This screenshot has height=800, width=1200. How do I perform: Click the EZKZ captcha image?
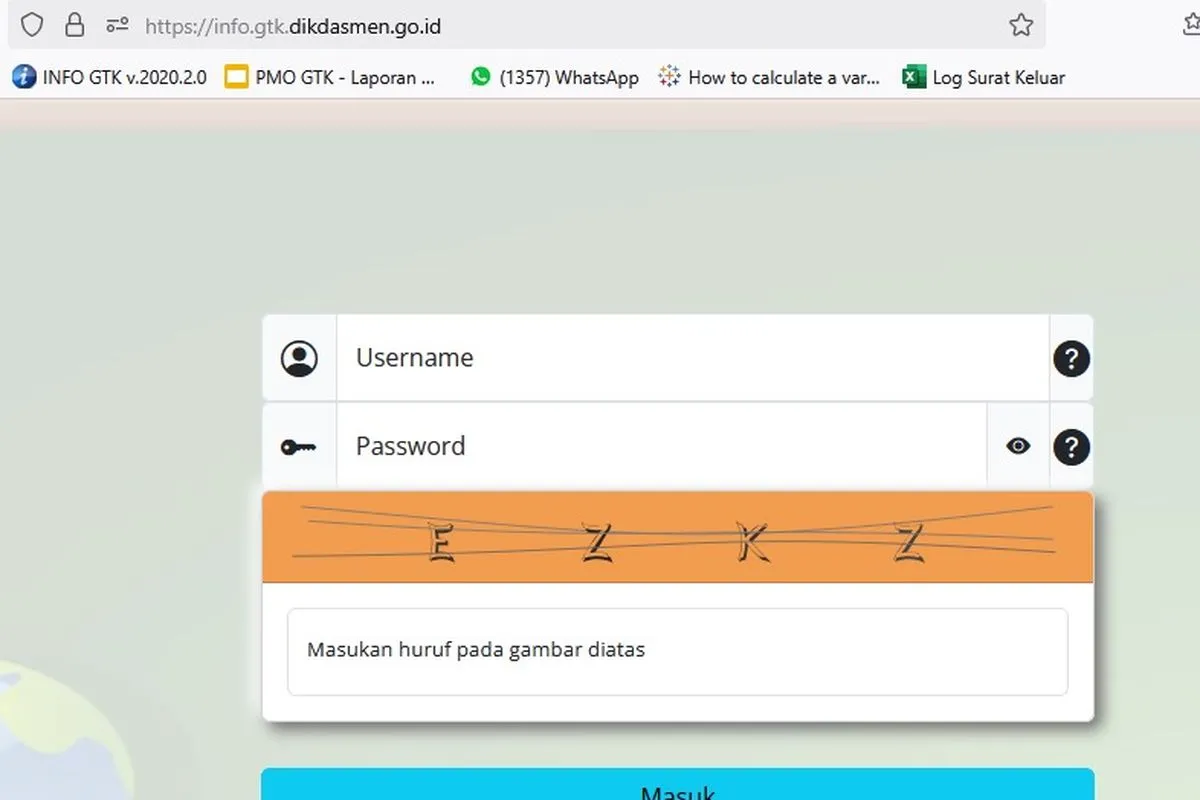tap(677, 536)
